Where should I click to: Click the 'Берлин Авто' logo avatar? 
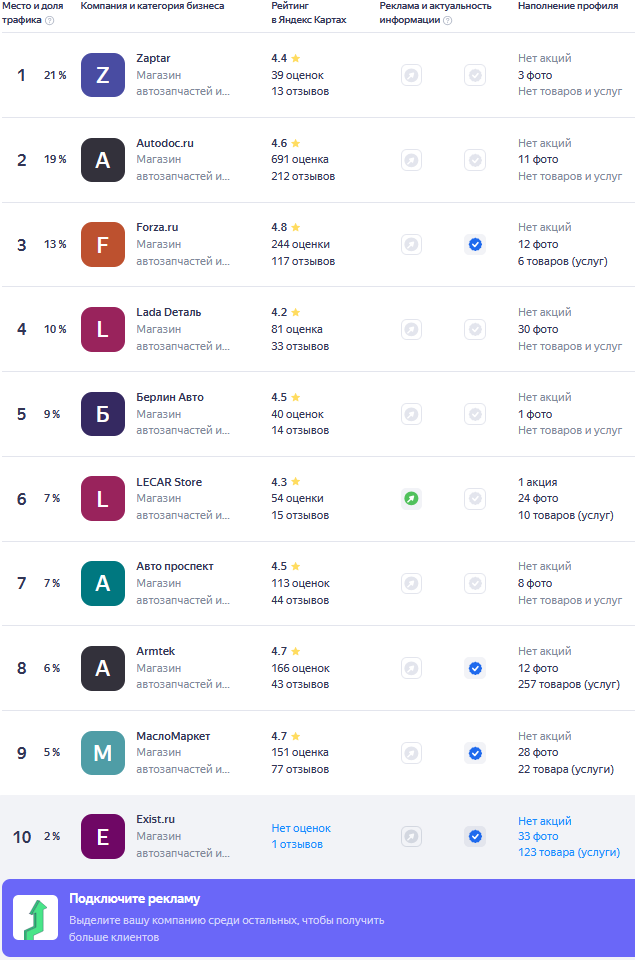103,414
